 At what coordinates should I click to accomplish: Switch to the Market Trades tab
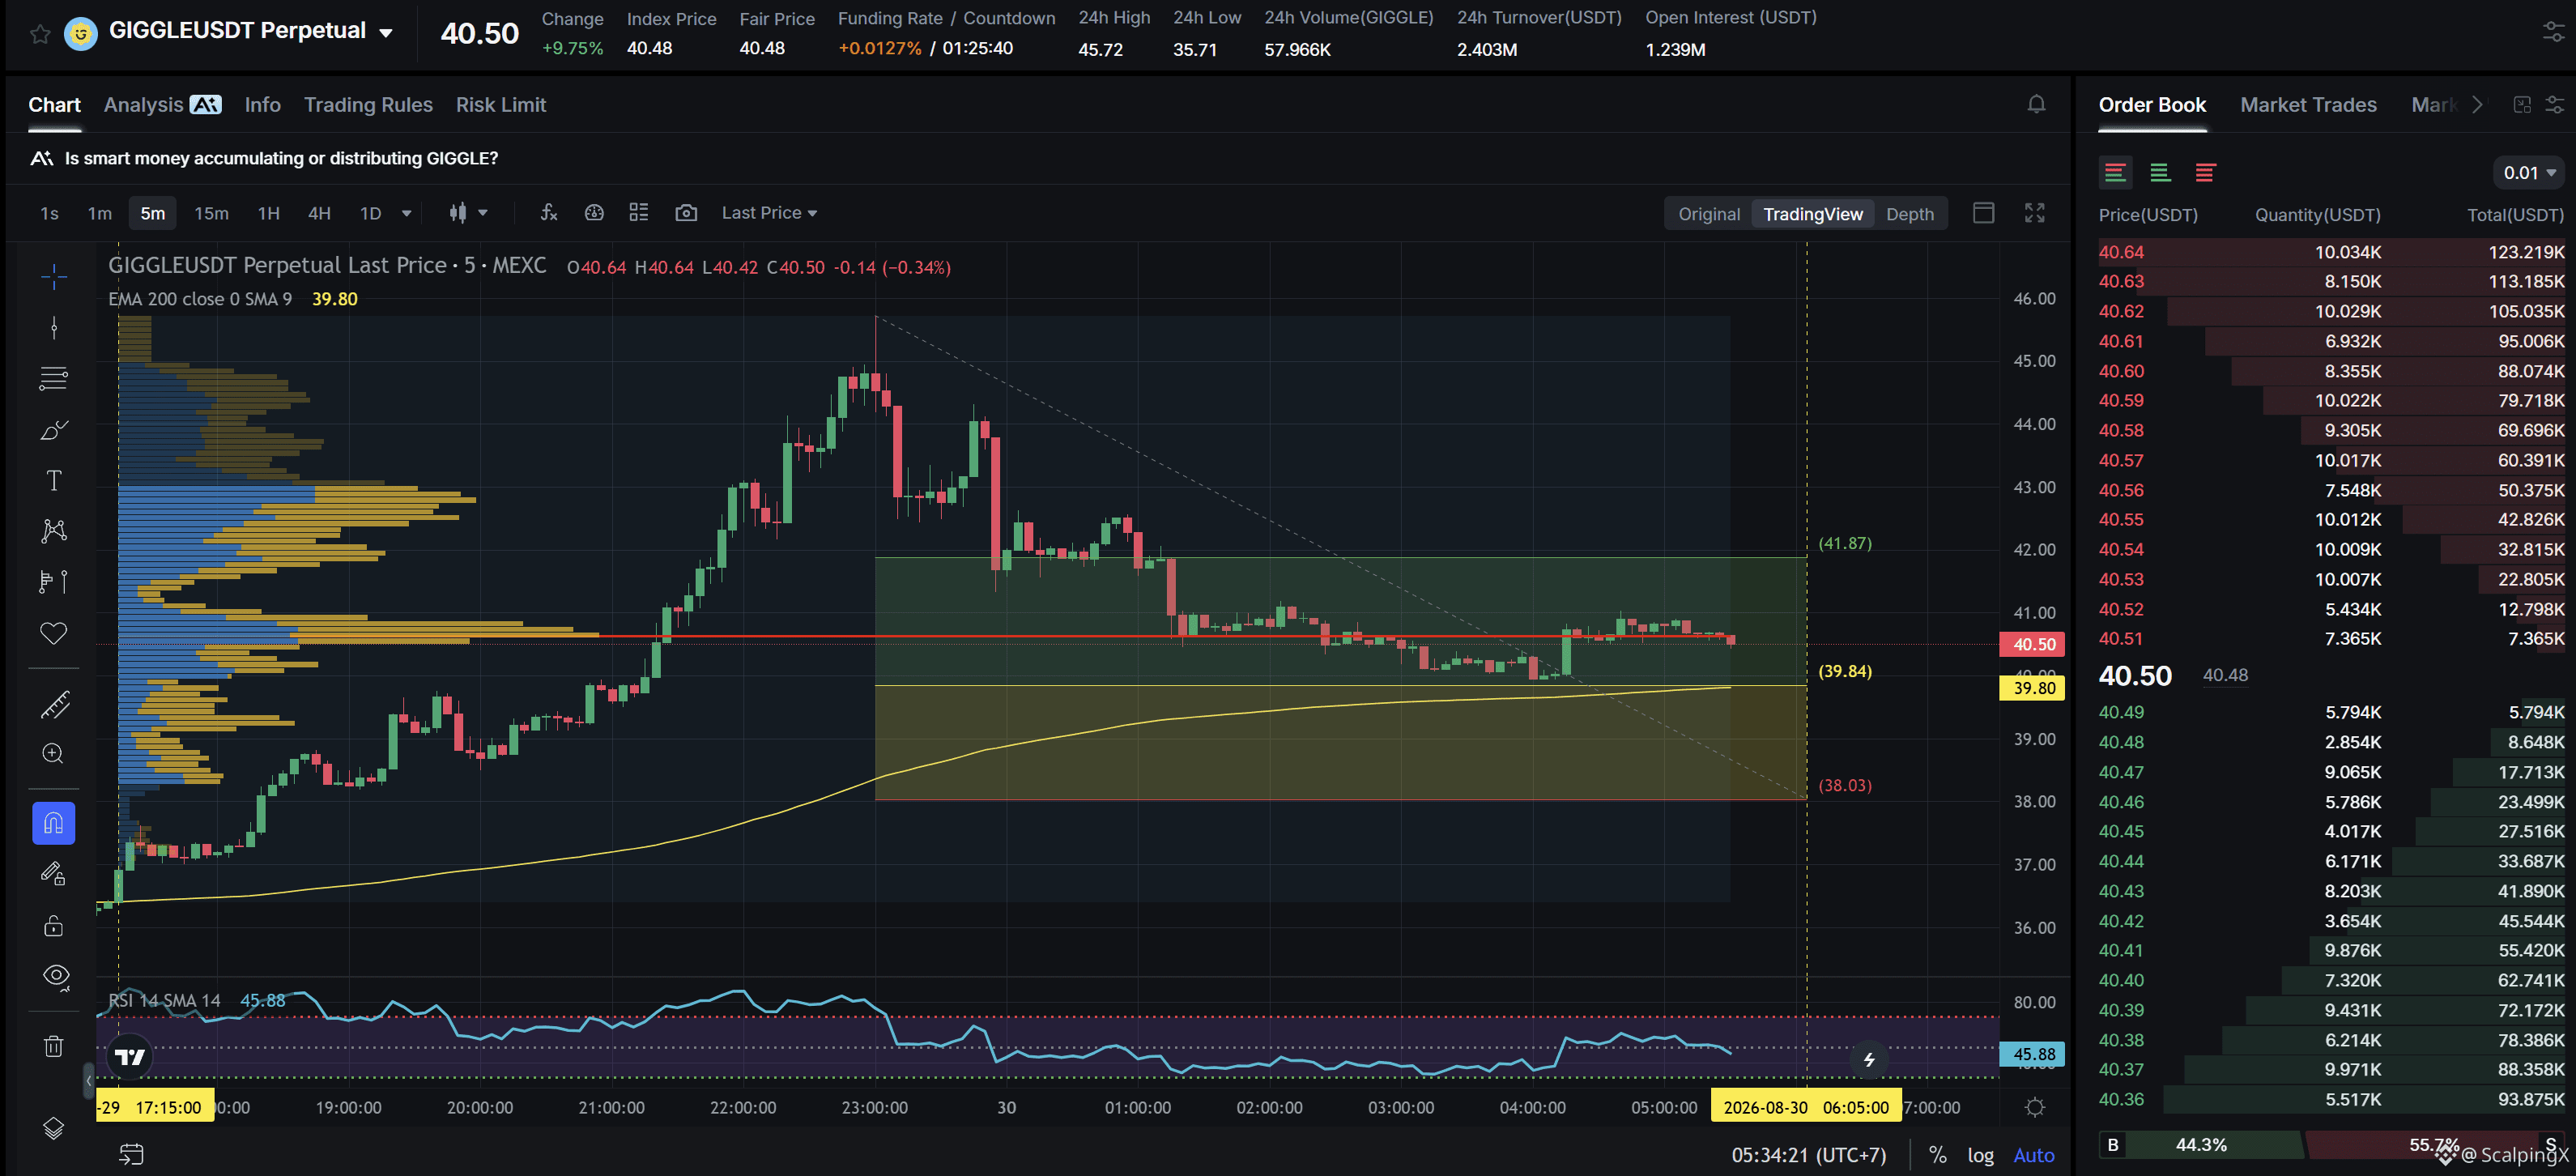click(x=2308, y=104)
